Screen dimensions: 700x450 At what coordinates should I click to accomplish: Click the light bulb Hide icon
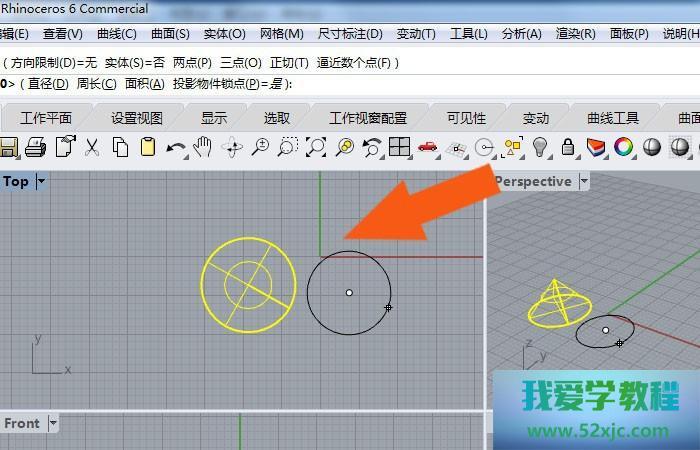point(541,148)
